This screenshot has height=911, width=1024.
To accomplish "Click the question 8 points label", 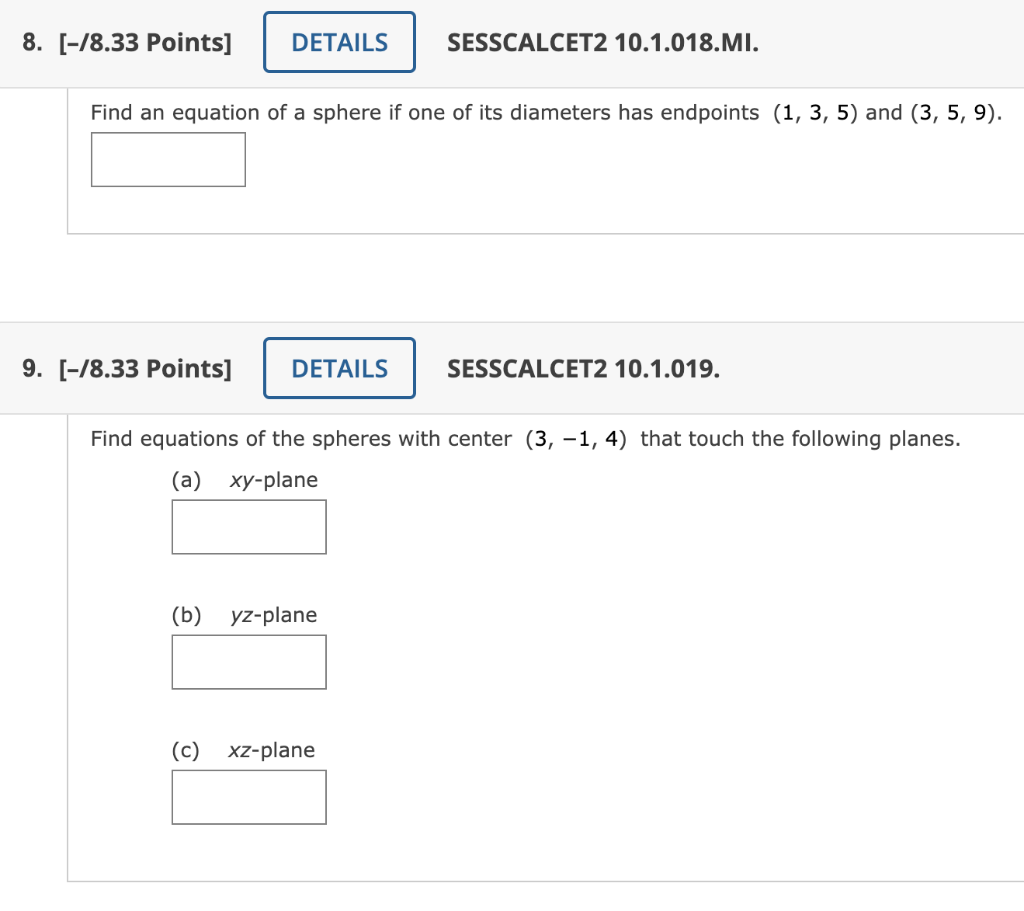I will click(x=146, y=42).
